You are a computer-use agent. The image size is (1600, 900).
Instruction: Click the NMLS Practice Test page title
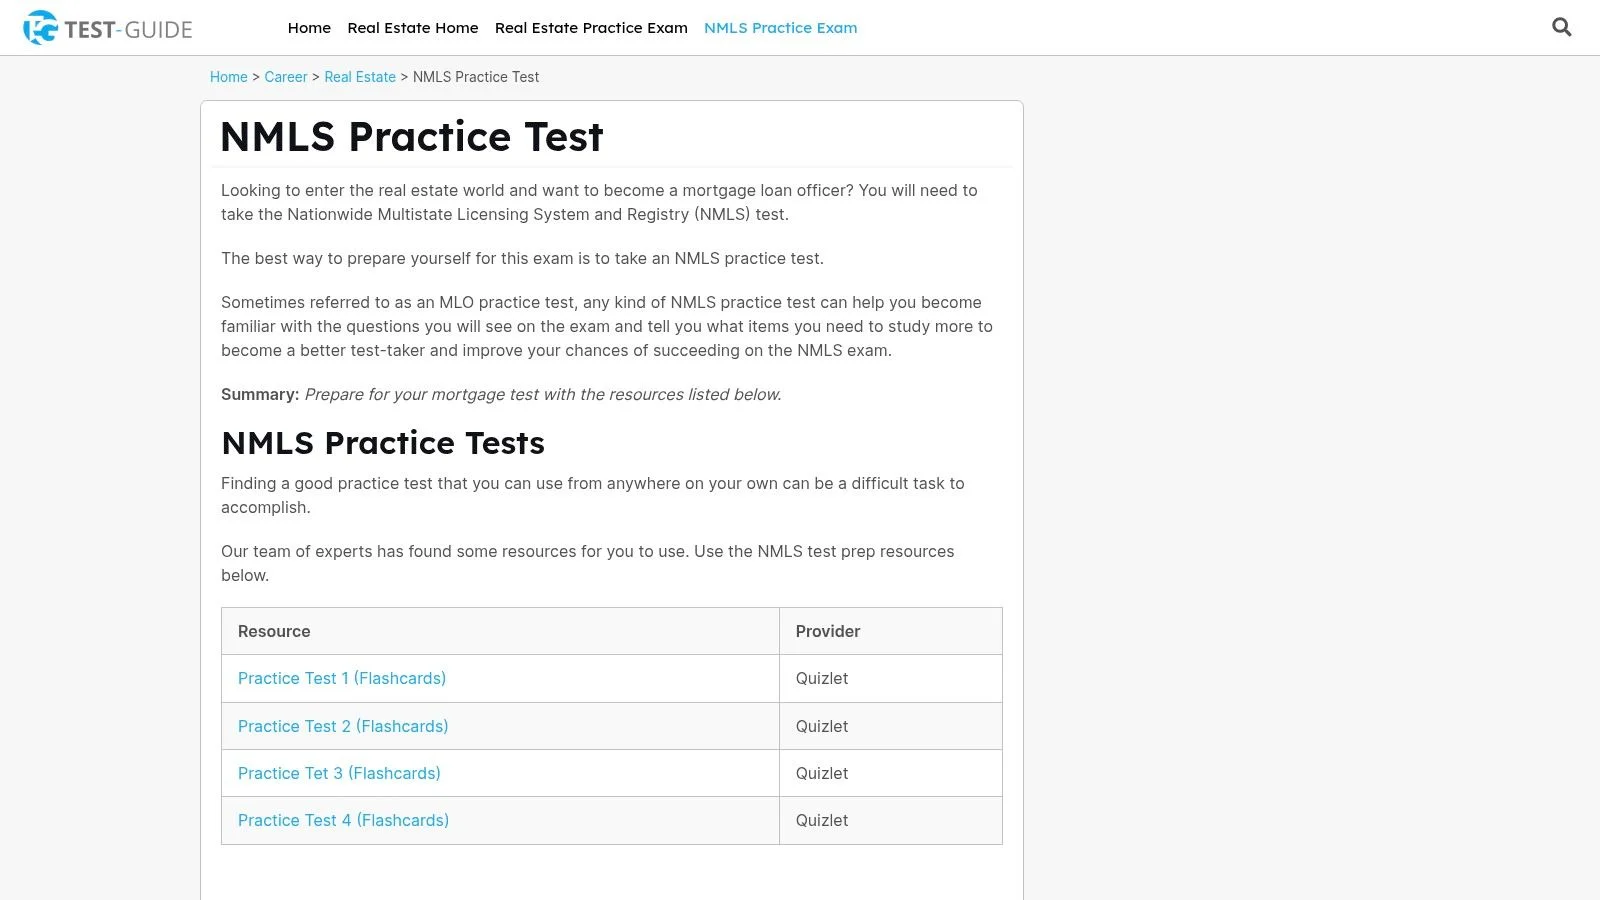(411, 137)
